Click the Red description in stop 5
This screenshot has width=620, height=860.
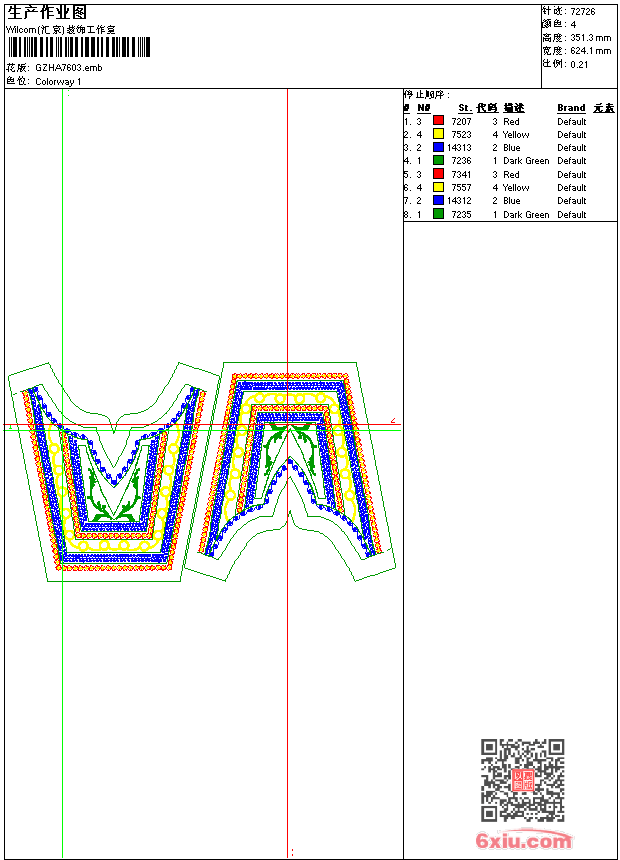pyautogui.click(x=511, y=175)
